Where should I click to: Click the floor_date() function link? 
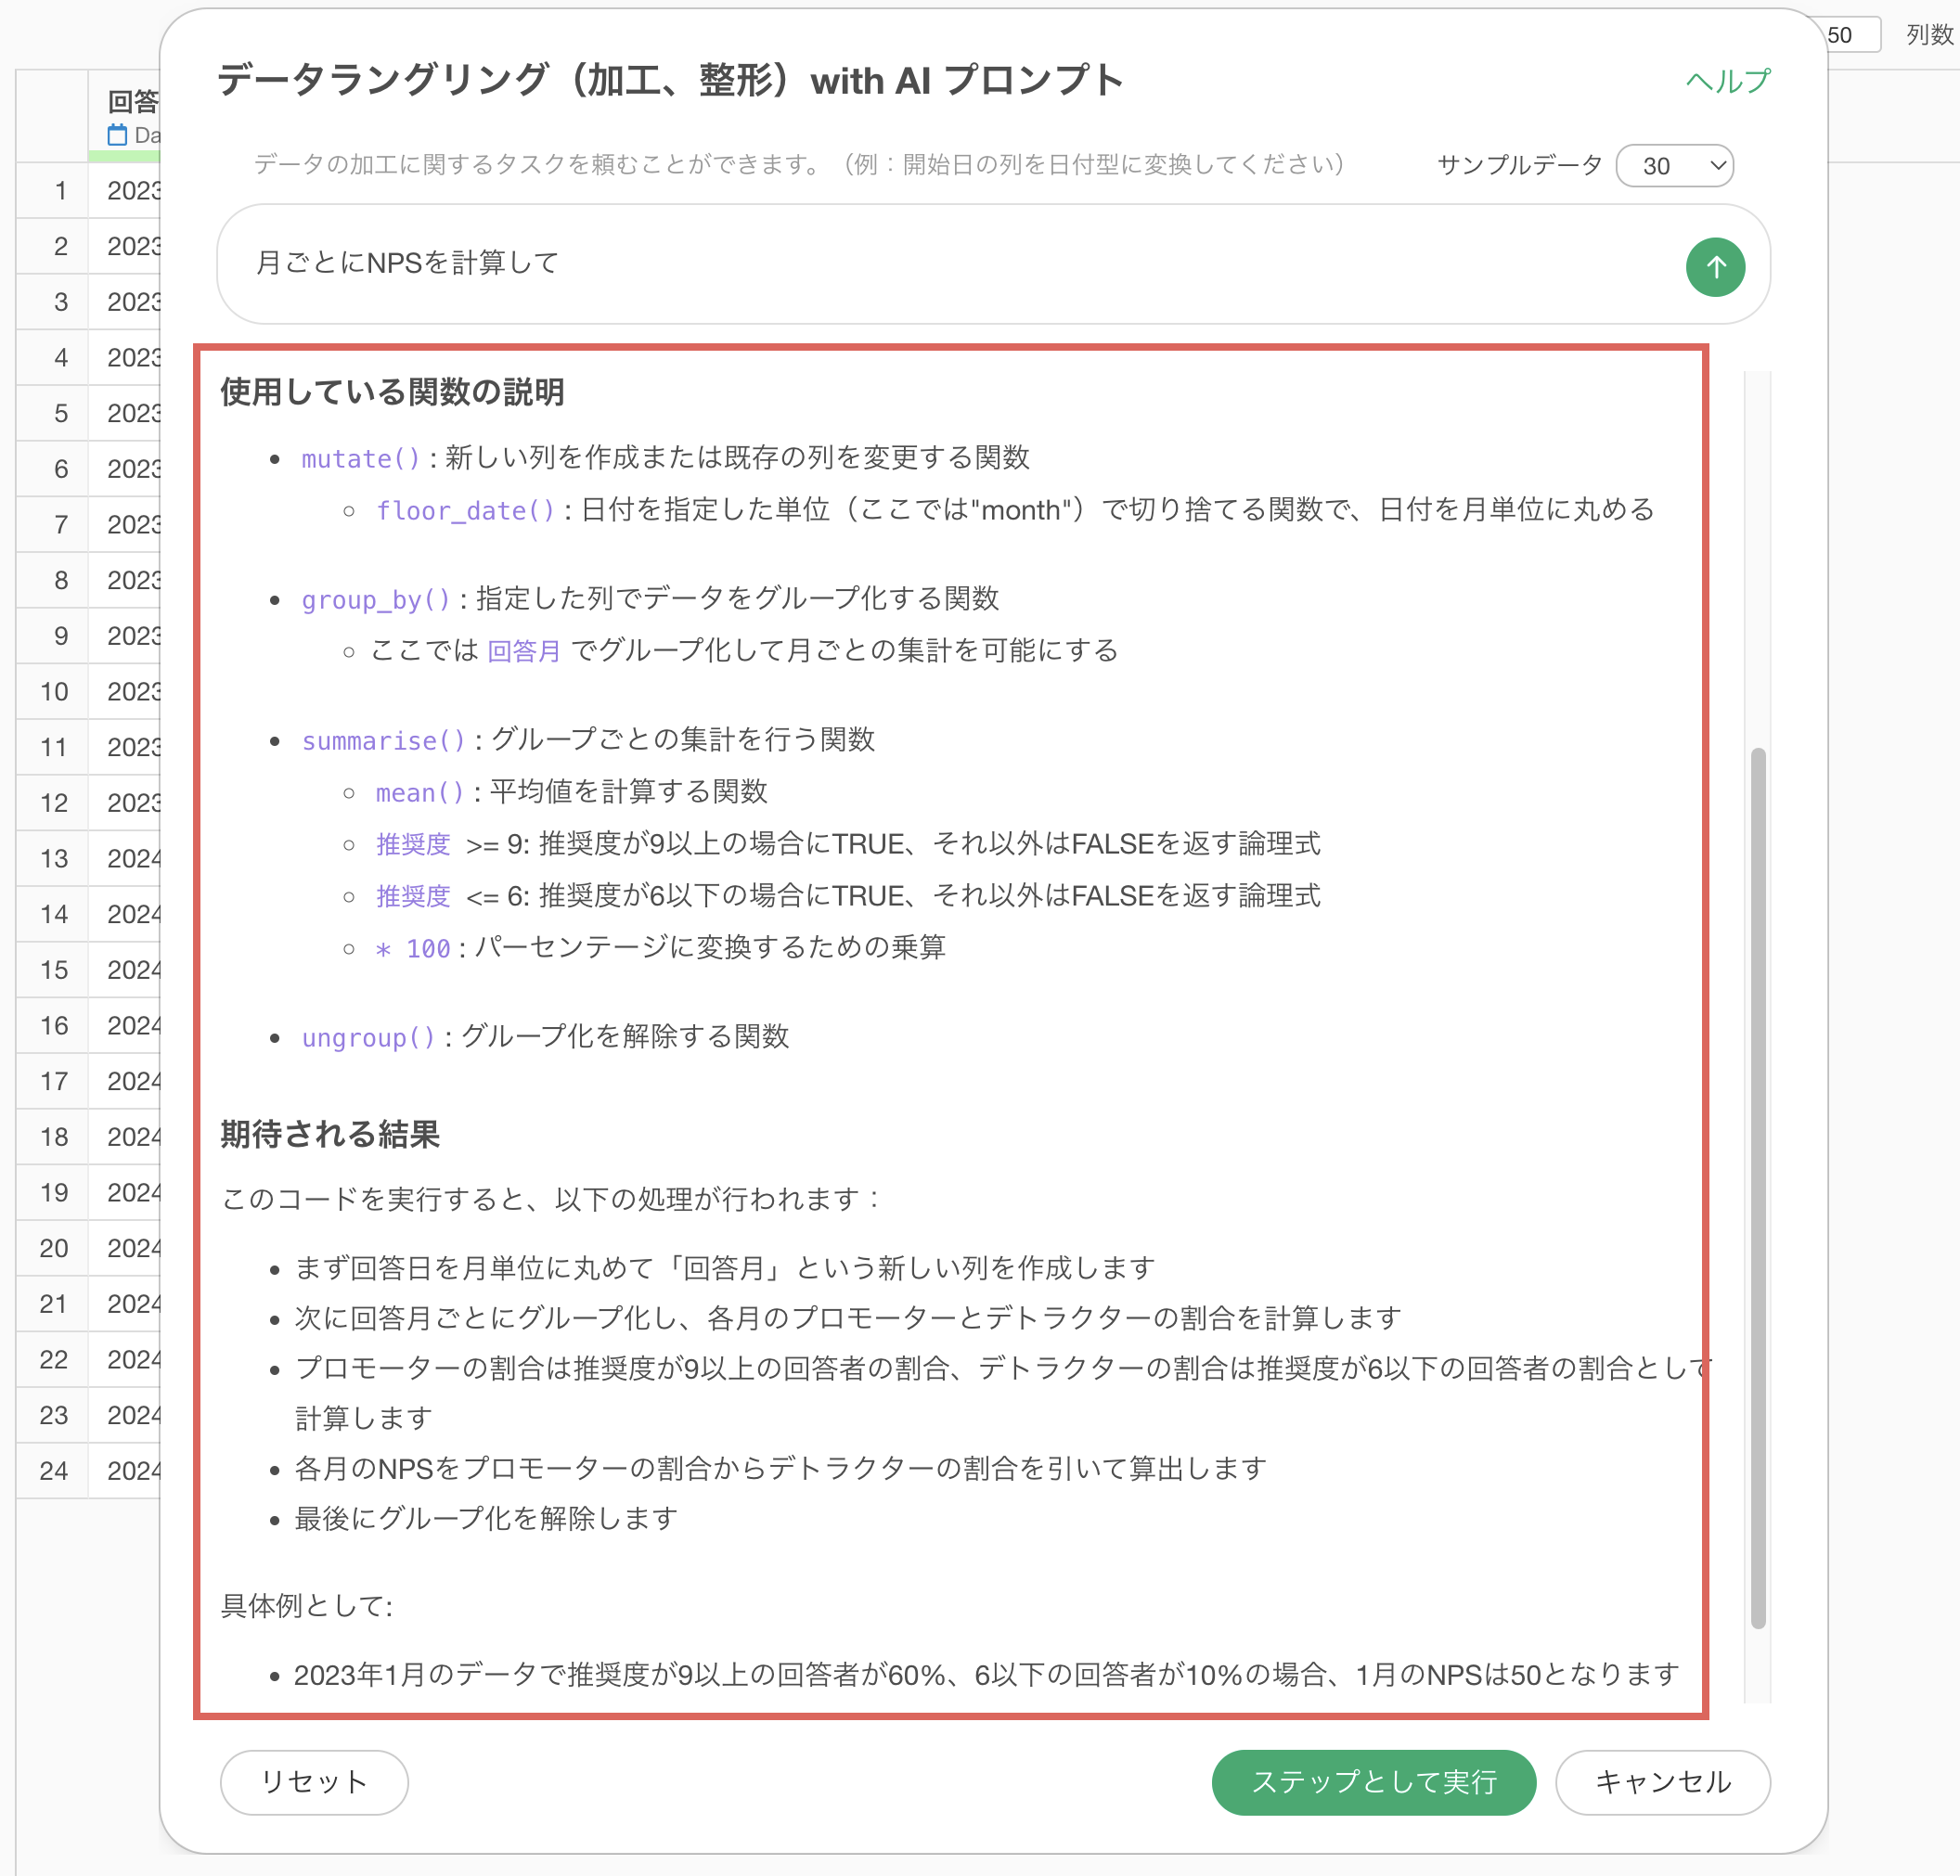465,511
